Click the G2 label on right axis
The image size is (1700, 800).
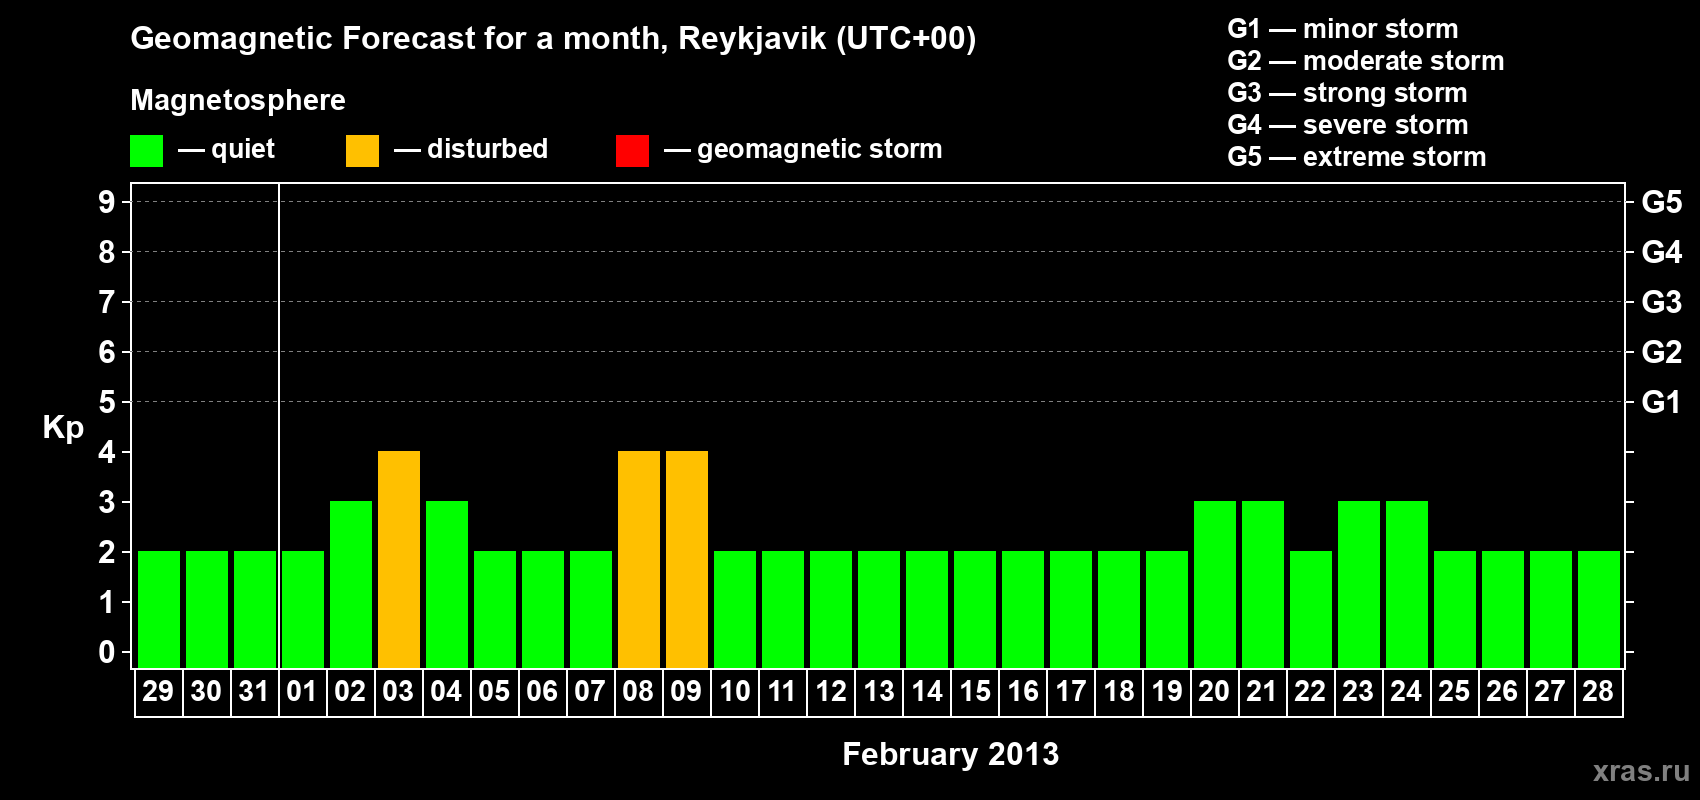(x=1662, y=352)
